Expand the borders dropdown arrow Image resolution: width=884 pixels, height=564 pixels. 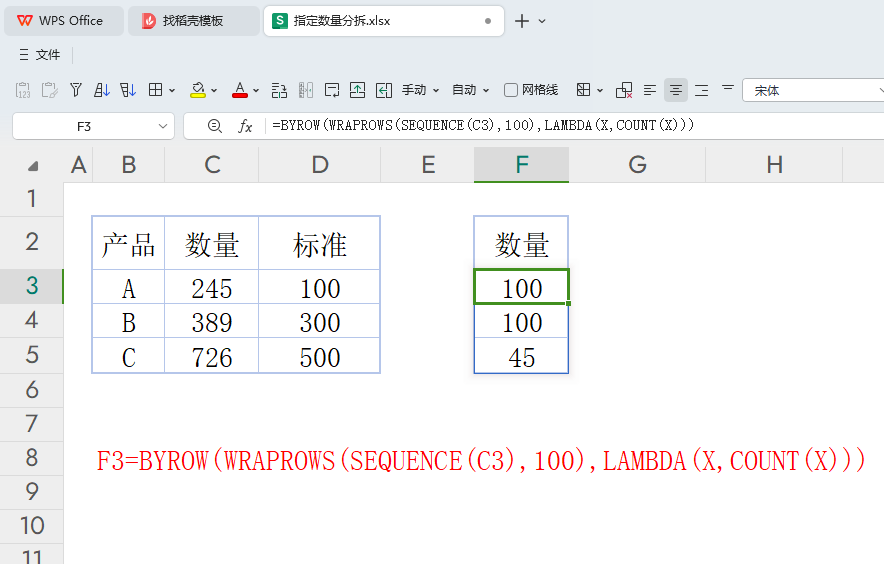coord(172,90)
